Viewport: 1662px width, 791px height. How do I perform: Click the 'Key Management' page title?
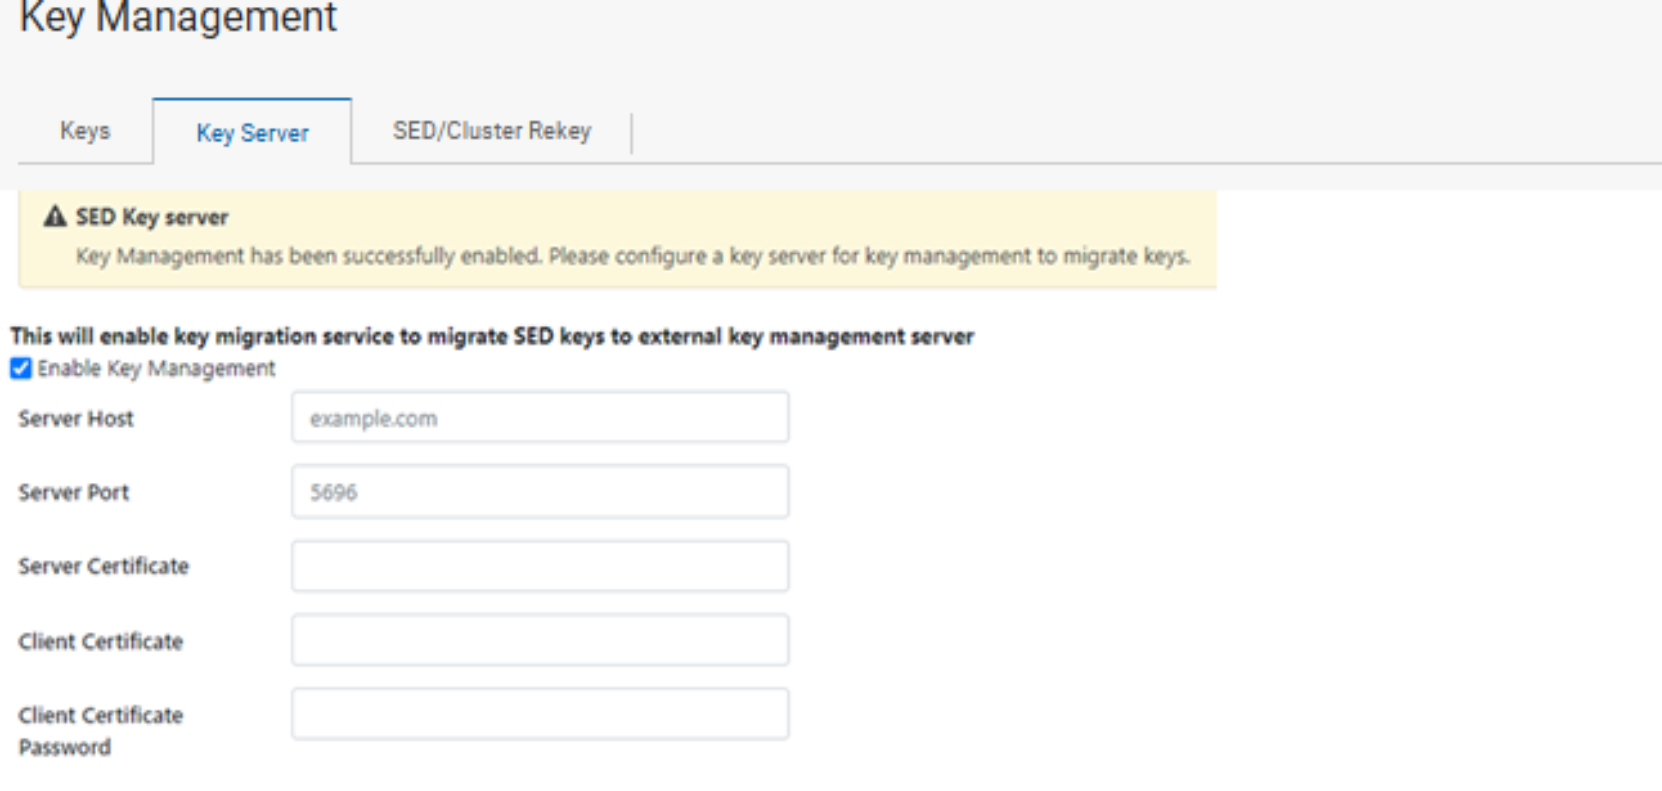[178, 18]
